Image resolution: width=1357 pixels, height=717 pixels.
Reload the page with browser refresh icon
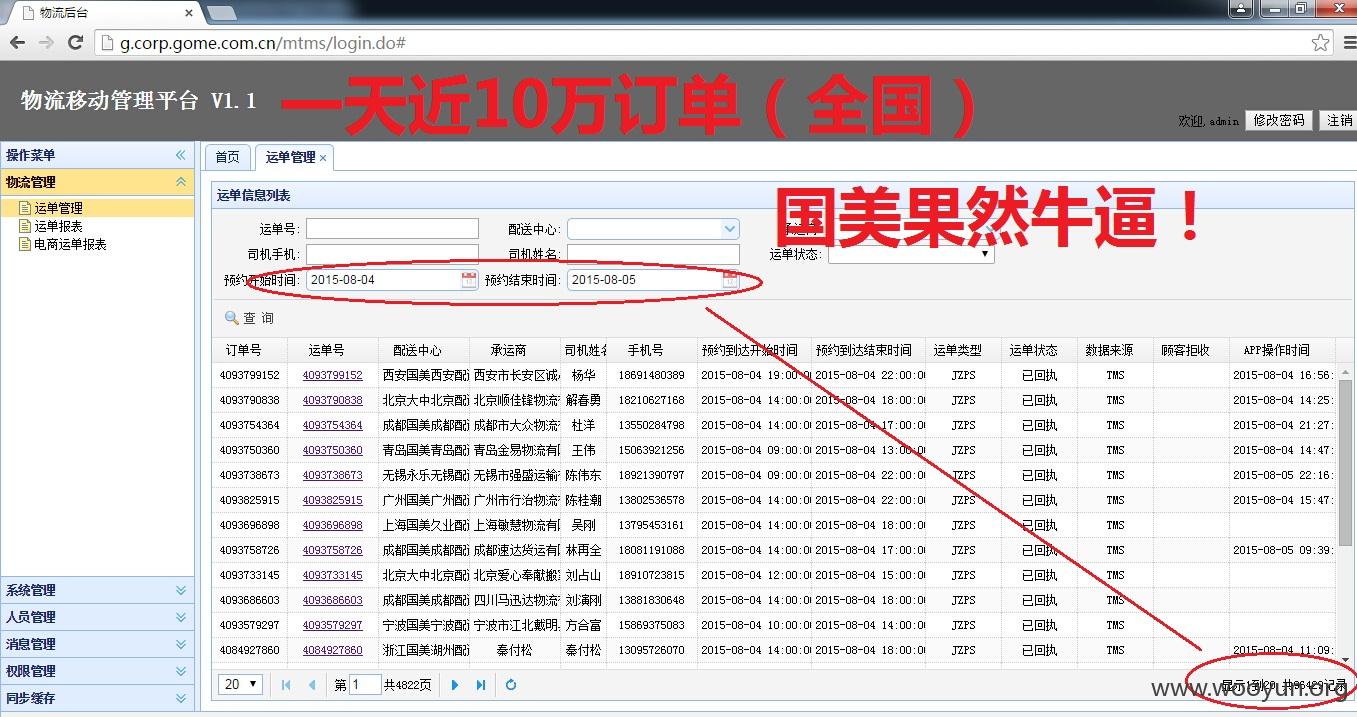click(75, 43)
